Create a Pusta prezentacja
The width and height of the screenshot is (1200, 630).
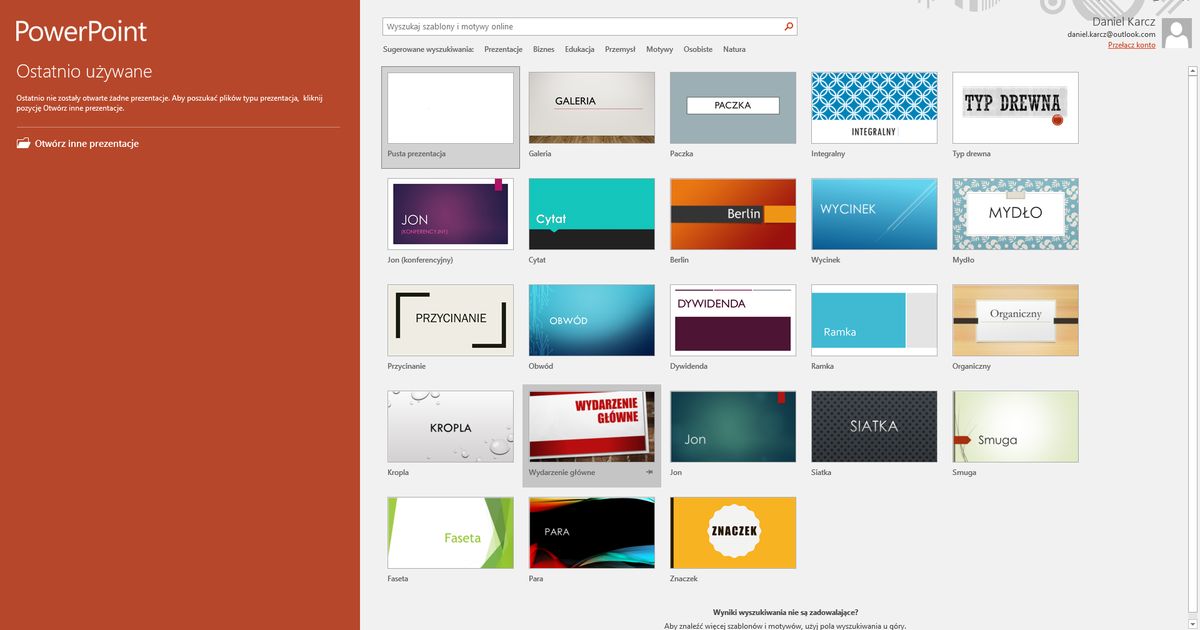(449, 107)
